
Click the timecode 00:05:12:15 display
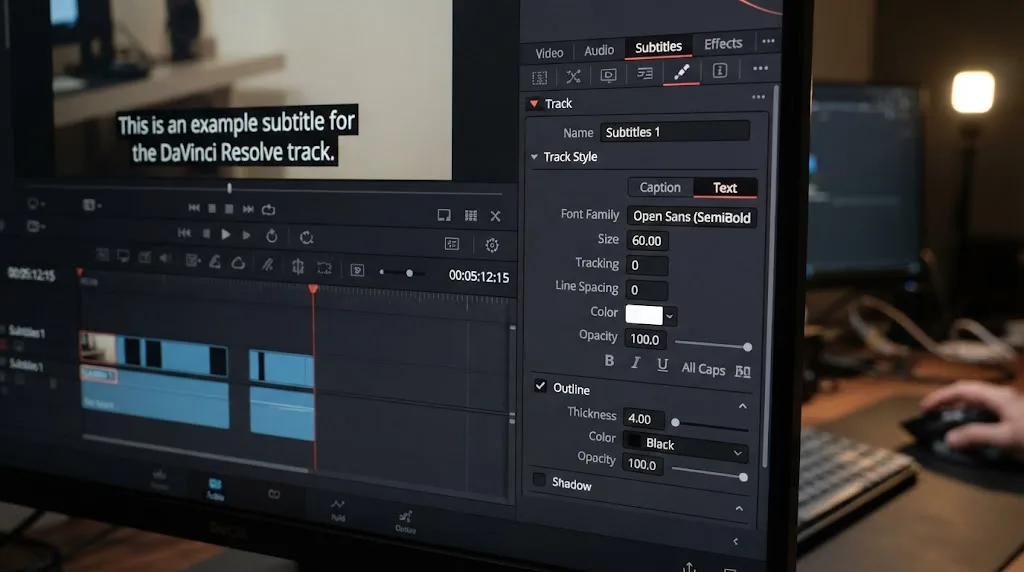coord(479,277)
